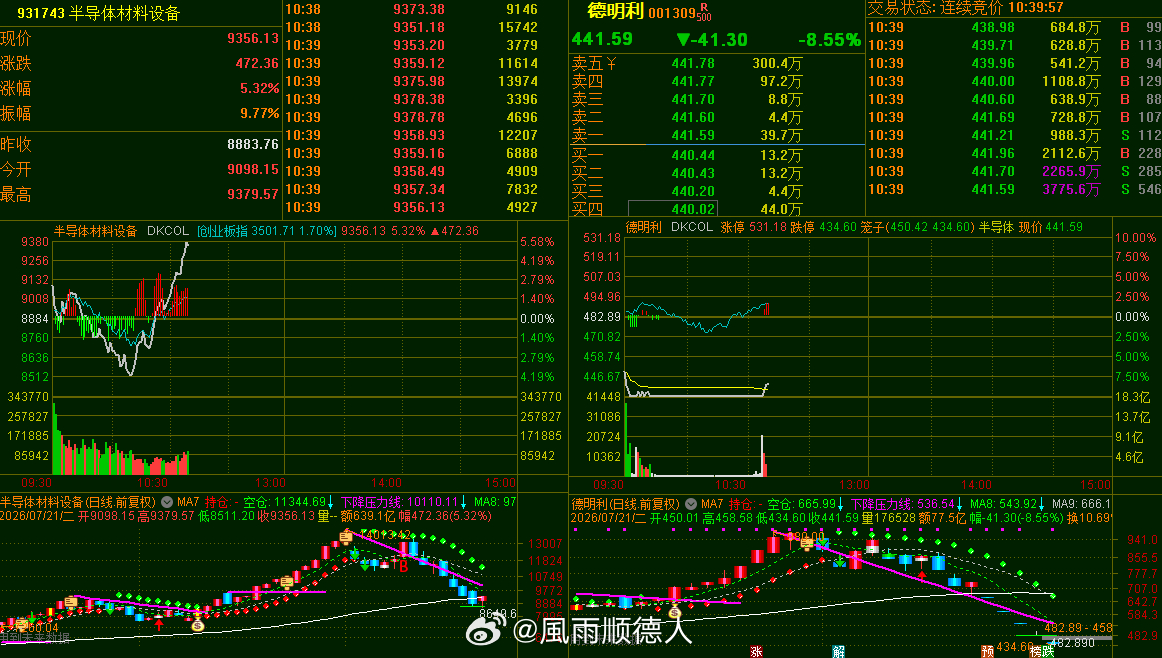Click the 买一 bid price 440.44
This screenshot has height=658, width=1162.
pyautogui.click(x=693, y=156)
